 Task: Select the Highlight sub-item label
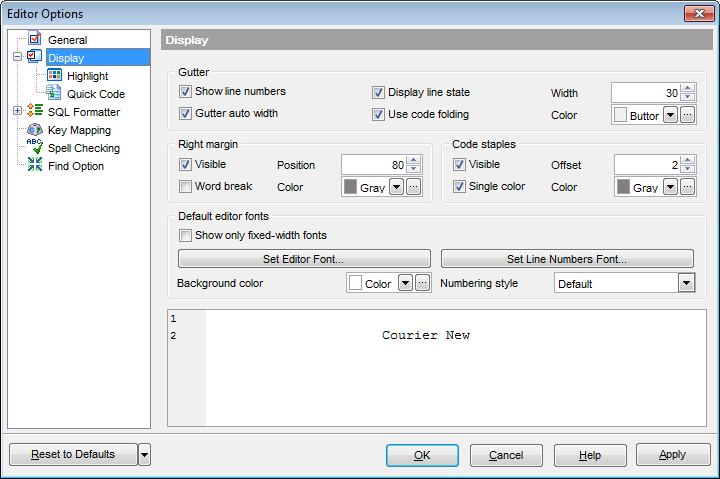pyautogui.click(x=88, y=76)
